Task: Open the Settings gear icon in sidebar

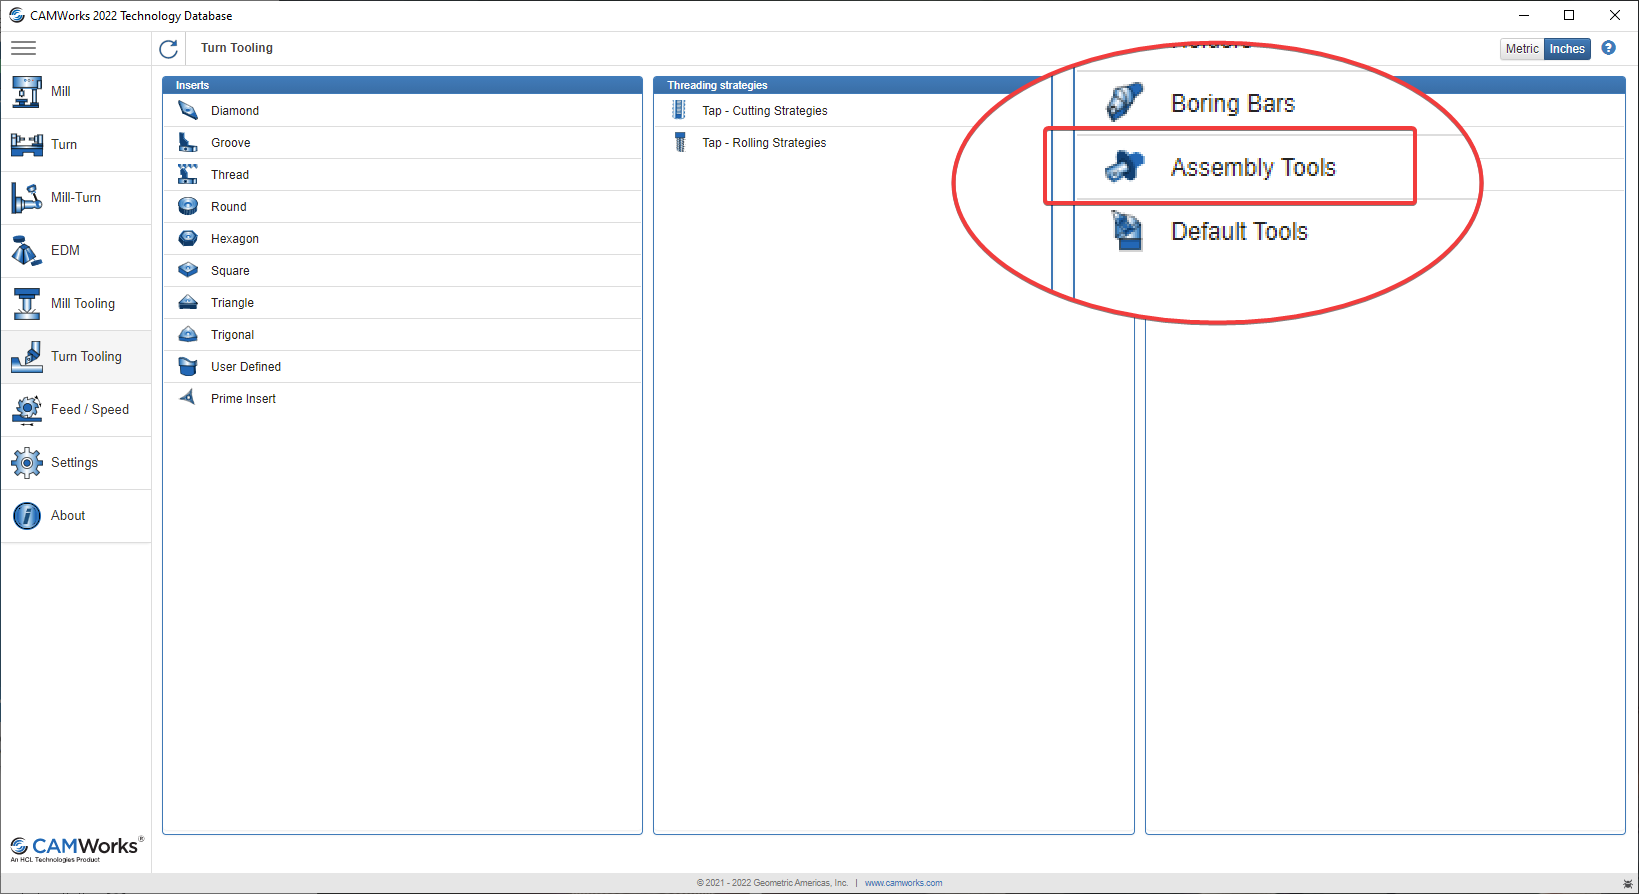Action: coord(27,462)
